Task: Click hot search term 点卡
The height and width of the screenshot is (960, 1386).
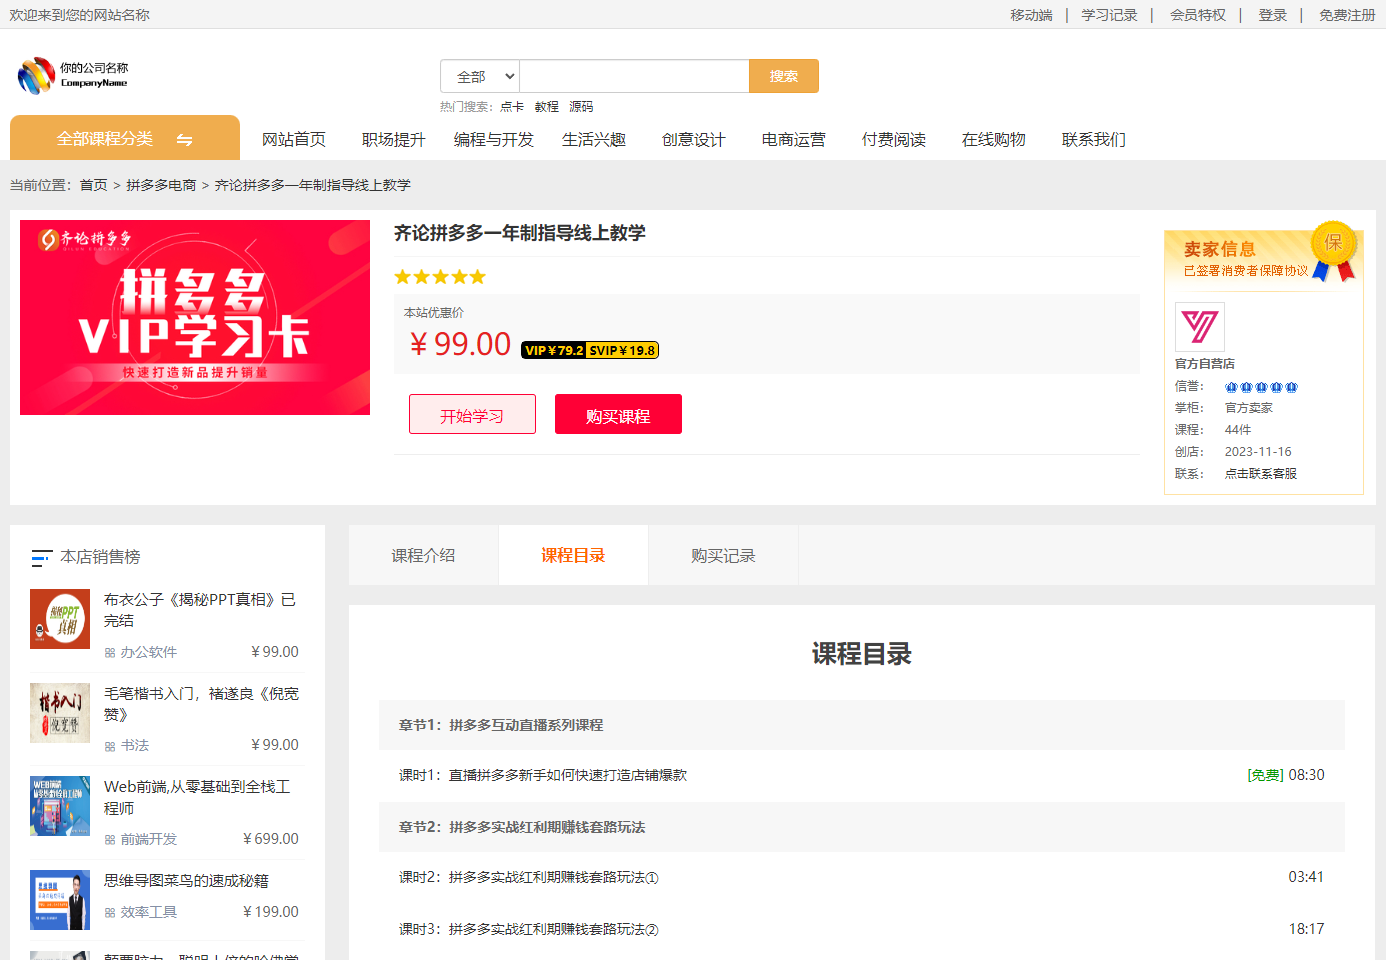Action: tap(512, 107)
